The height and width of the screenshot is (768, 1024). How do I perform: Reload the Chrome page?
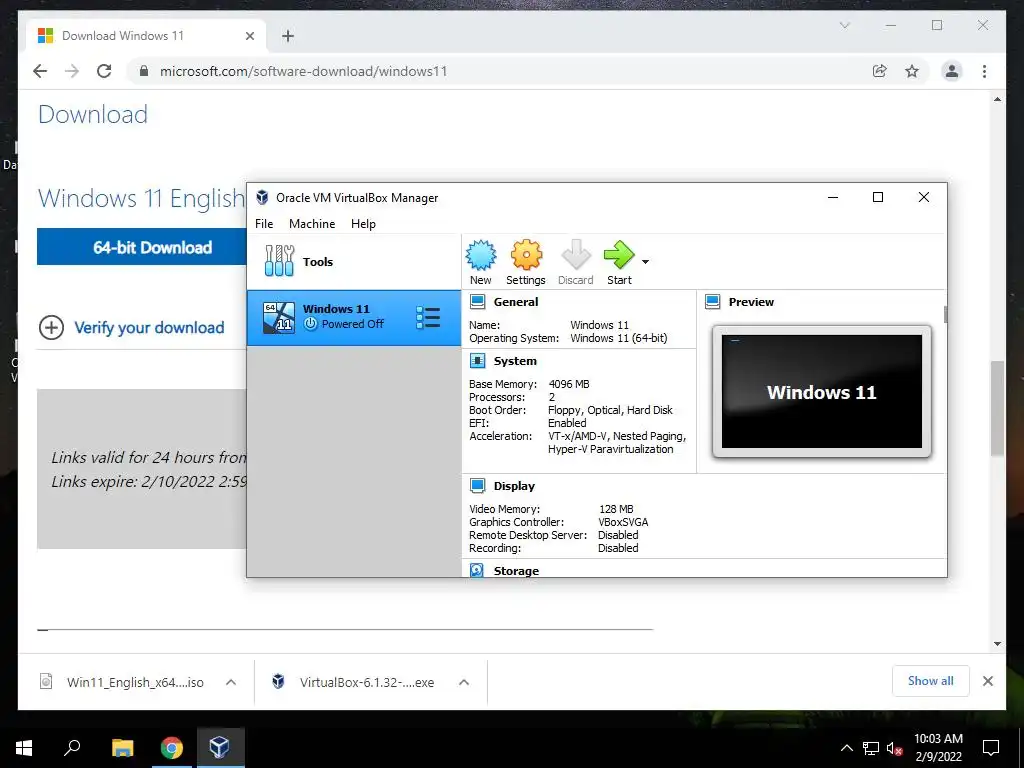pos(104,71)
